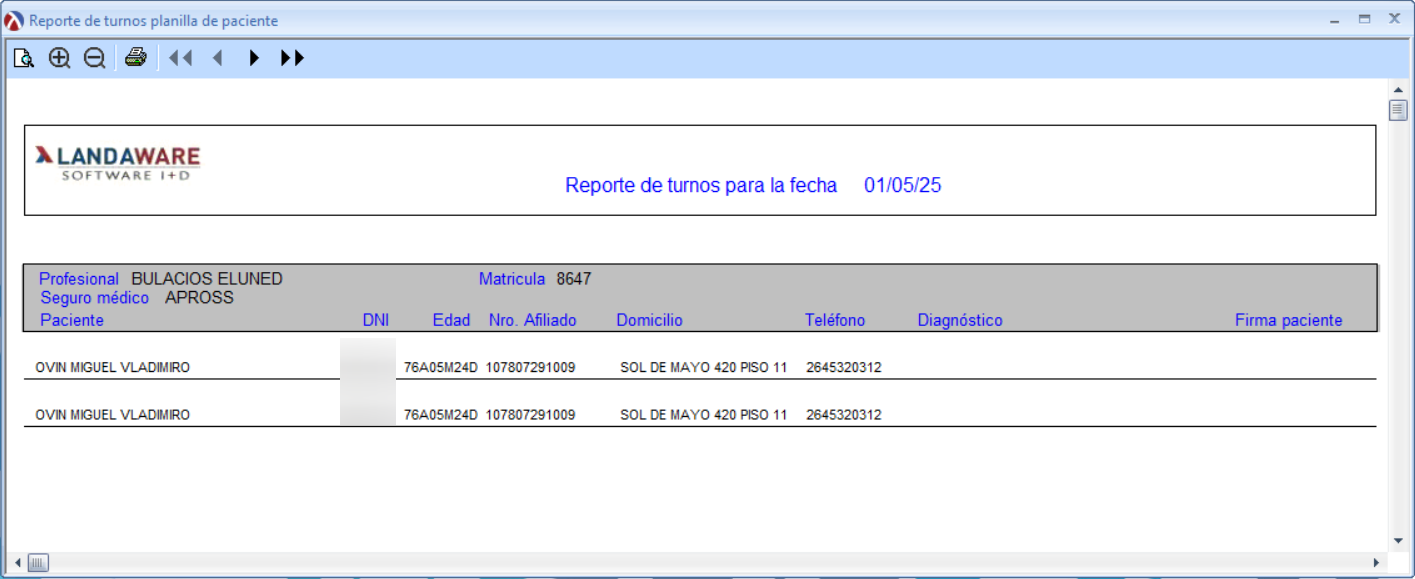The height and width of the screenshot is (579, 1415).
Task: Click the Paciente column header
Action: click(x=72, y=320)
